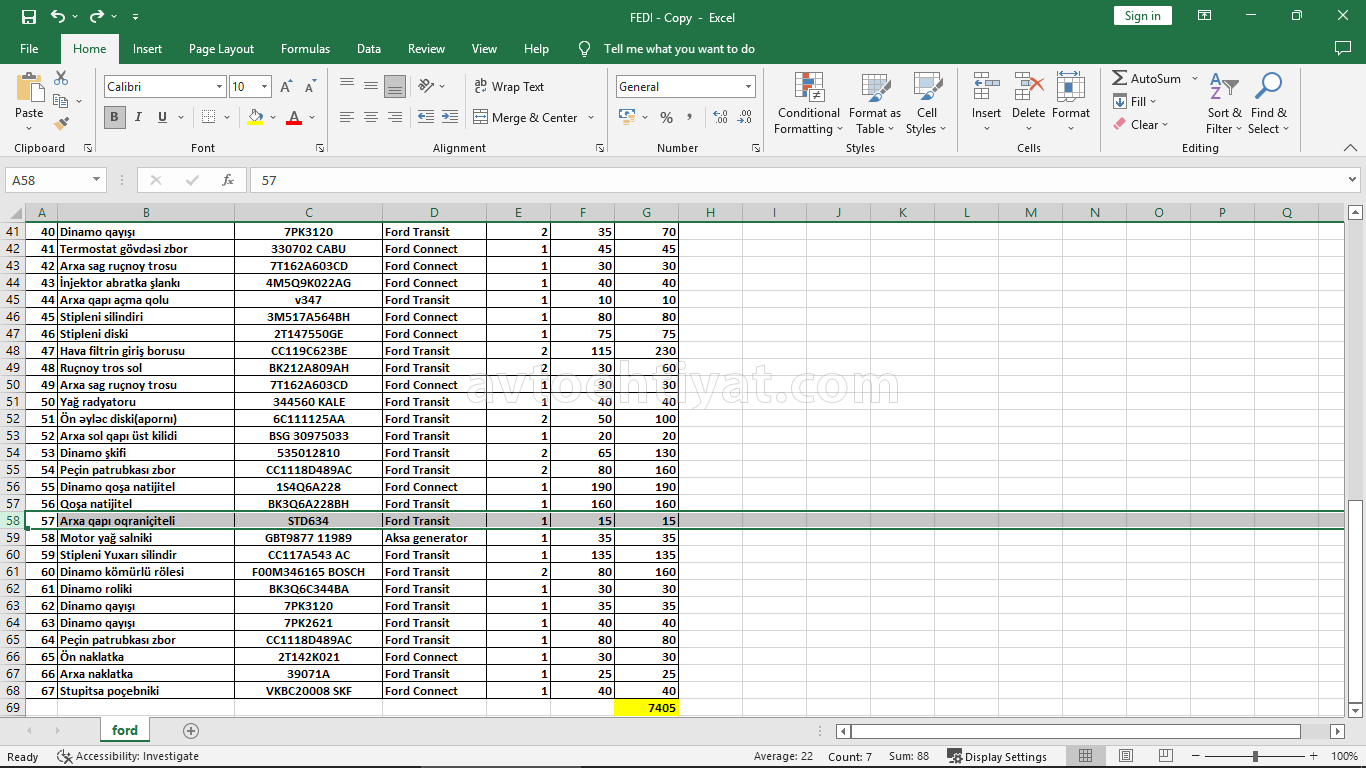The width and height of the screenshot is (1366, 768).
Task: Increase decimal places
Action: pyautogui.click(x=720, y=117)
